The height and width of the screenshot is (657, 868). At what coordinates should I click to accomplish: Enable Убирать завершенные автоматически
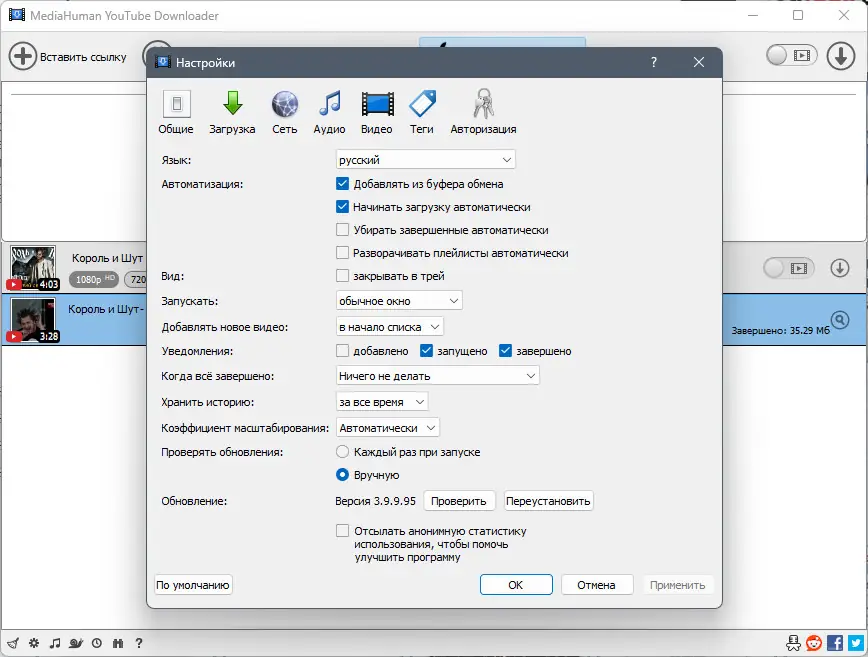click(x=342, y=229)
